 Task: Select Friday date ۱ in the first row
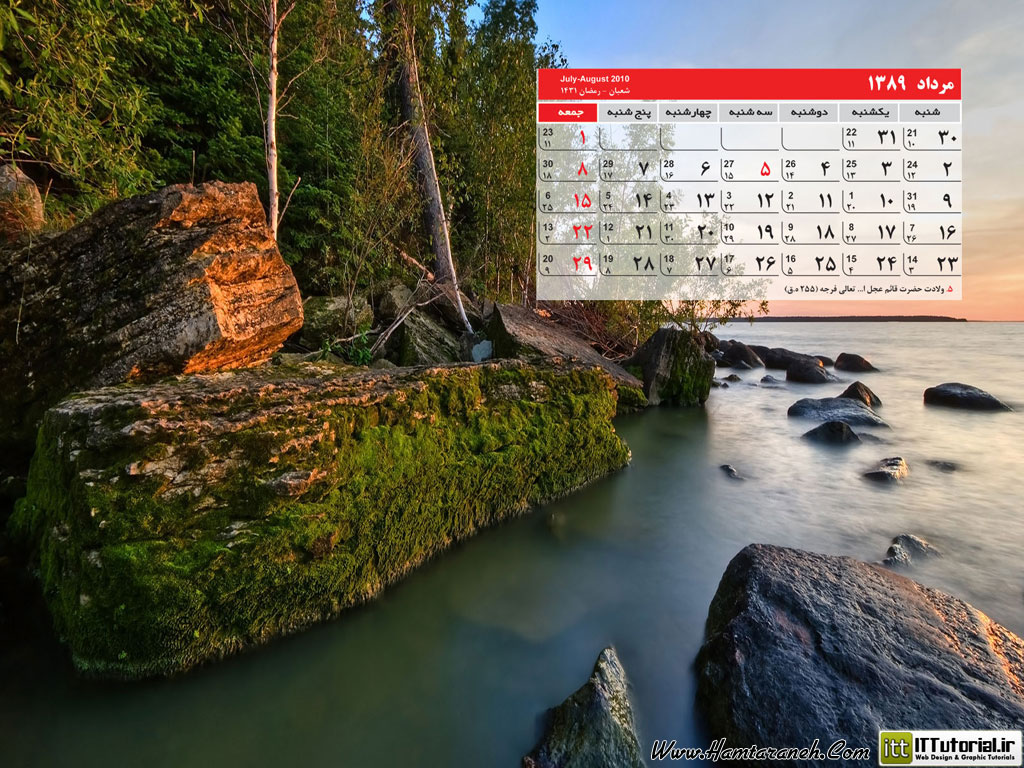582,138
